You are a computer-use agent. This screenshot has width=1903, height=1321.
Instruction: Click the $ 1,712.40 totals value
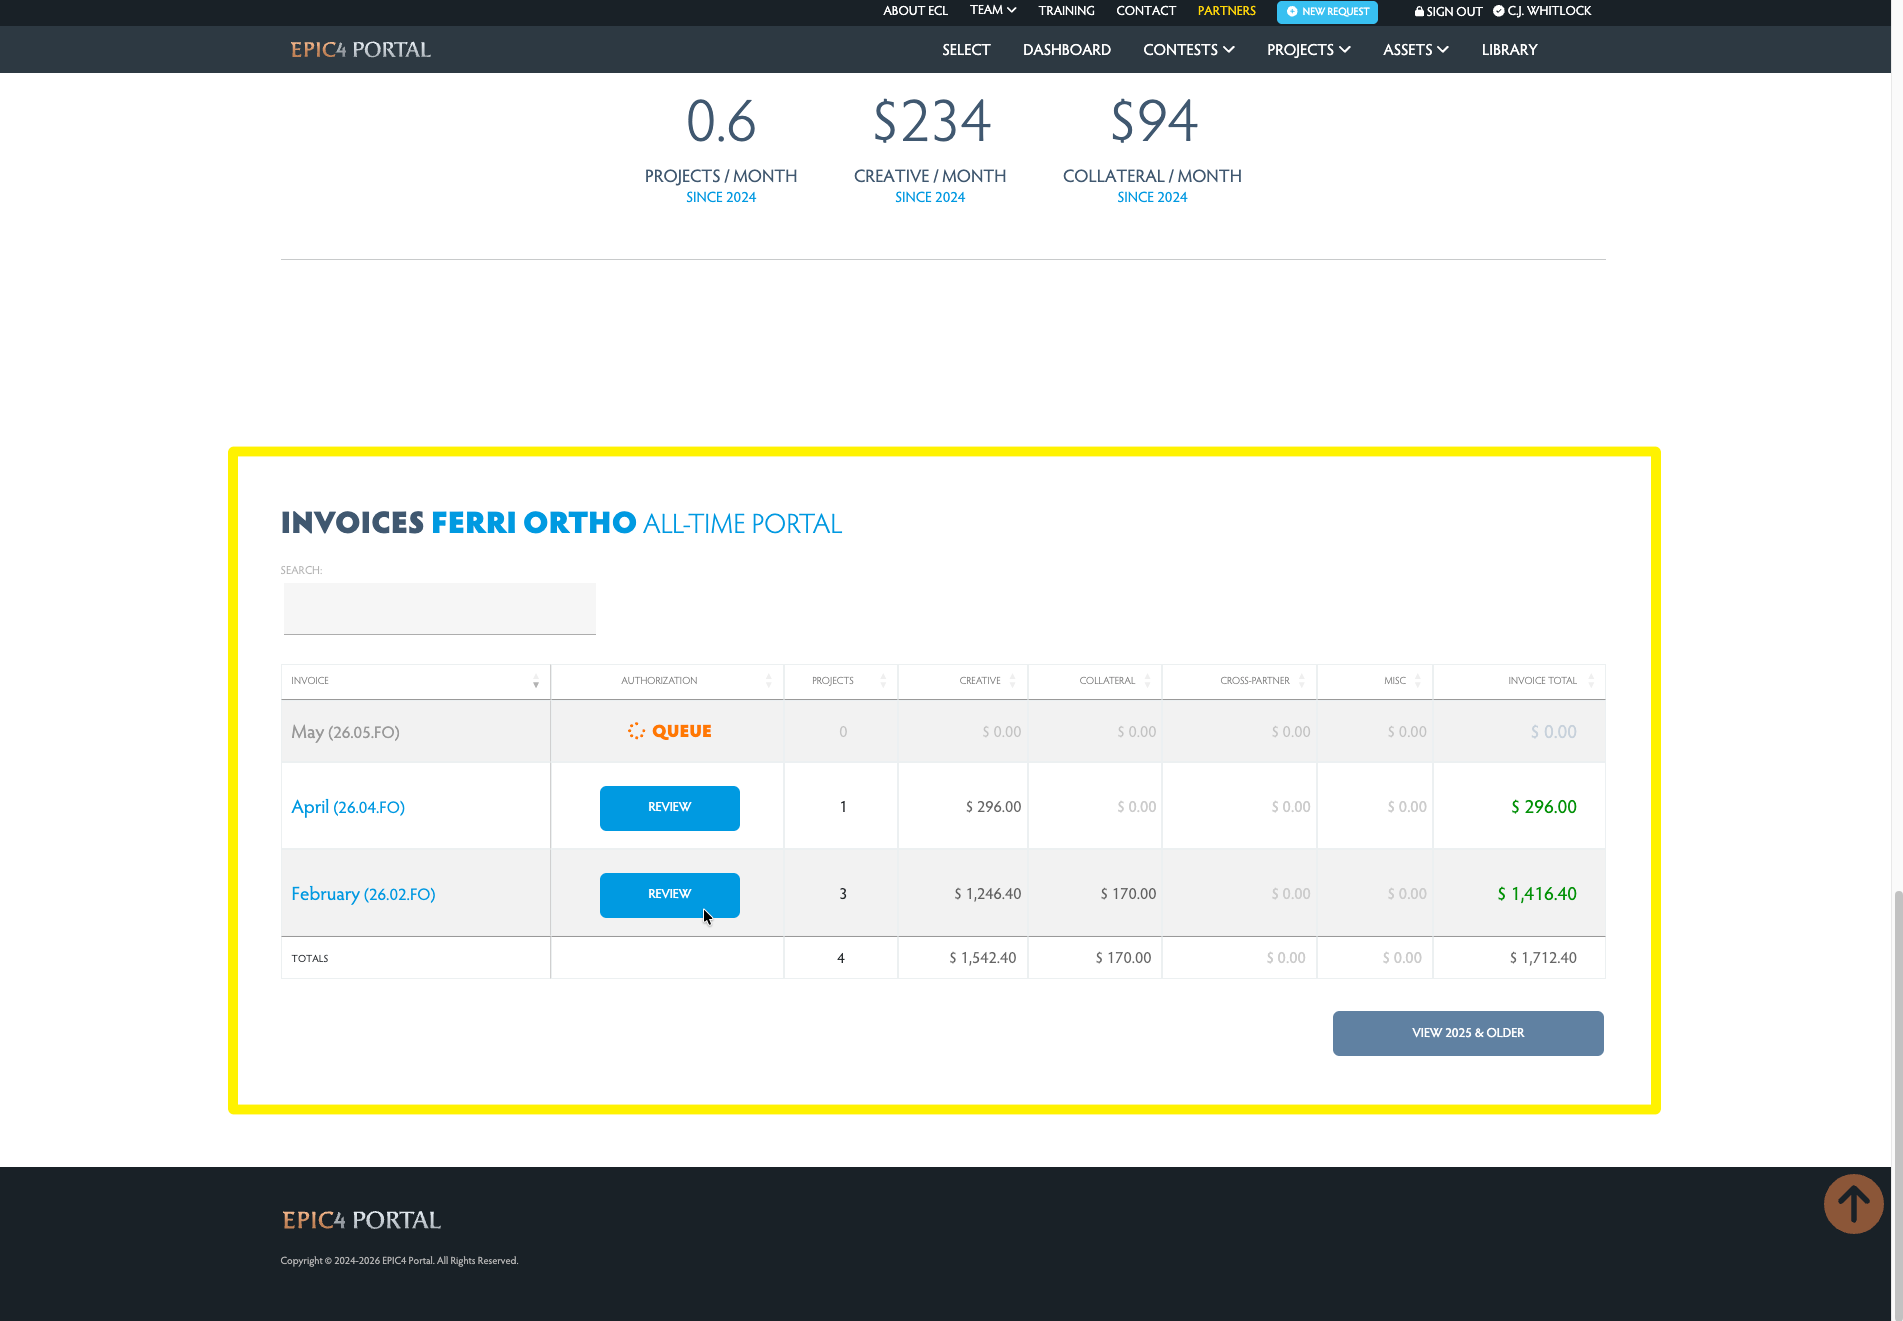1542,958
